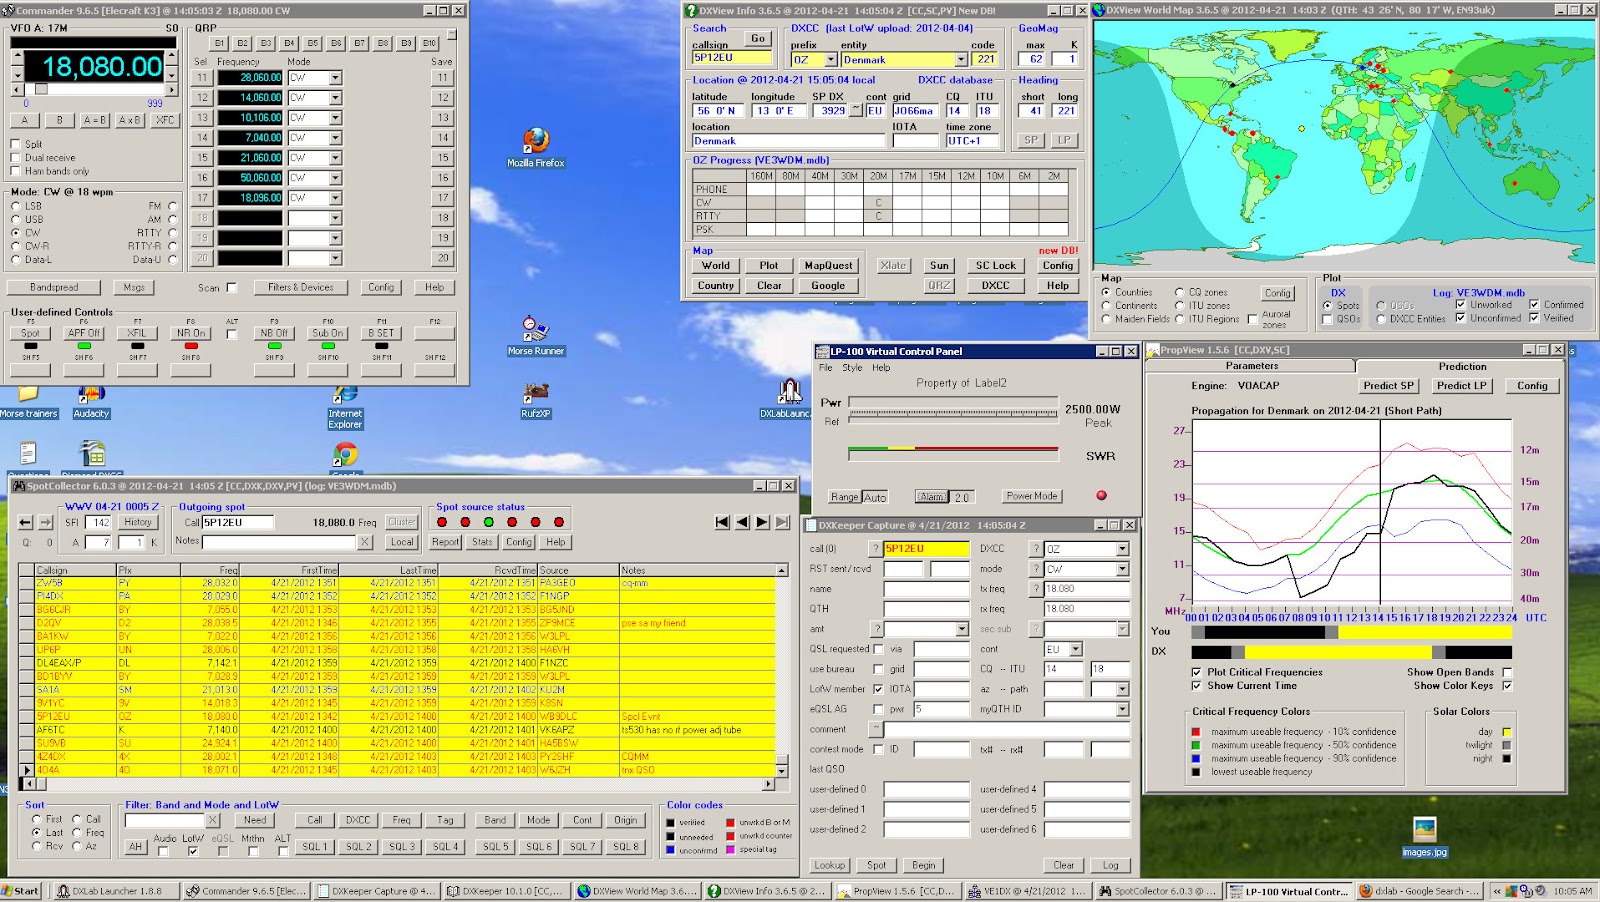Click the Lookup button in DXKeeper Capture
Screen dimensions: 1600x902
pos(830,865)
